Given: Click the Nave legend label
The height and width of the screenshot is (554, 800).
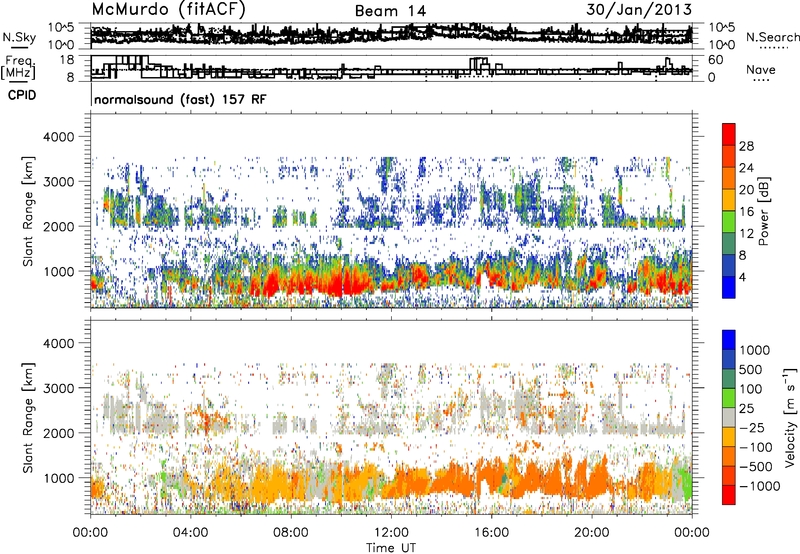Looking at the screenshot, I should tap(761, 69).
